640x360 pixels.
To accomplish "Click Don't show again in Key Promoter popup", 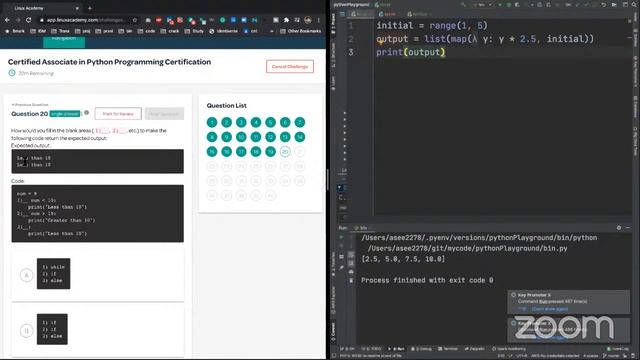I will pos(550,309).
